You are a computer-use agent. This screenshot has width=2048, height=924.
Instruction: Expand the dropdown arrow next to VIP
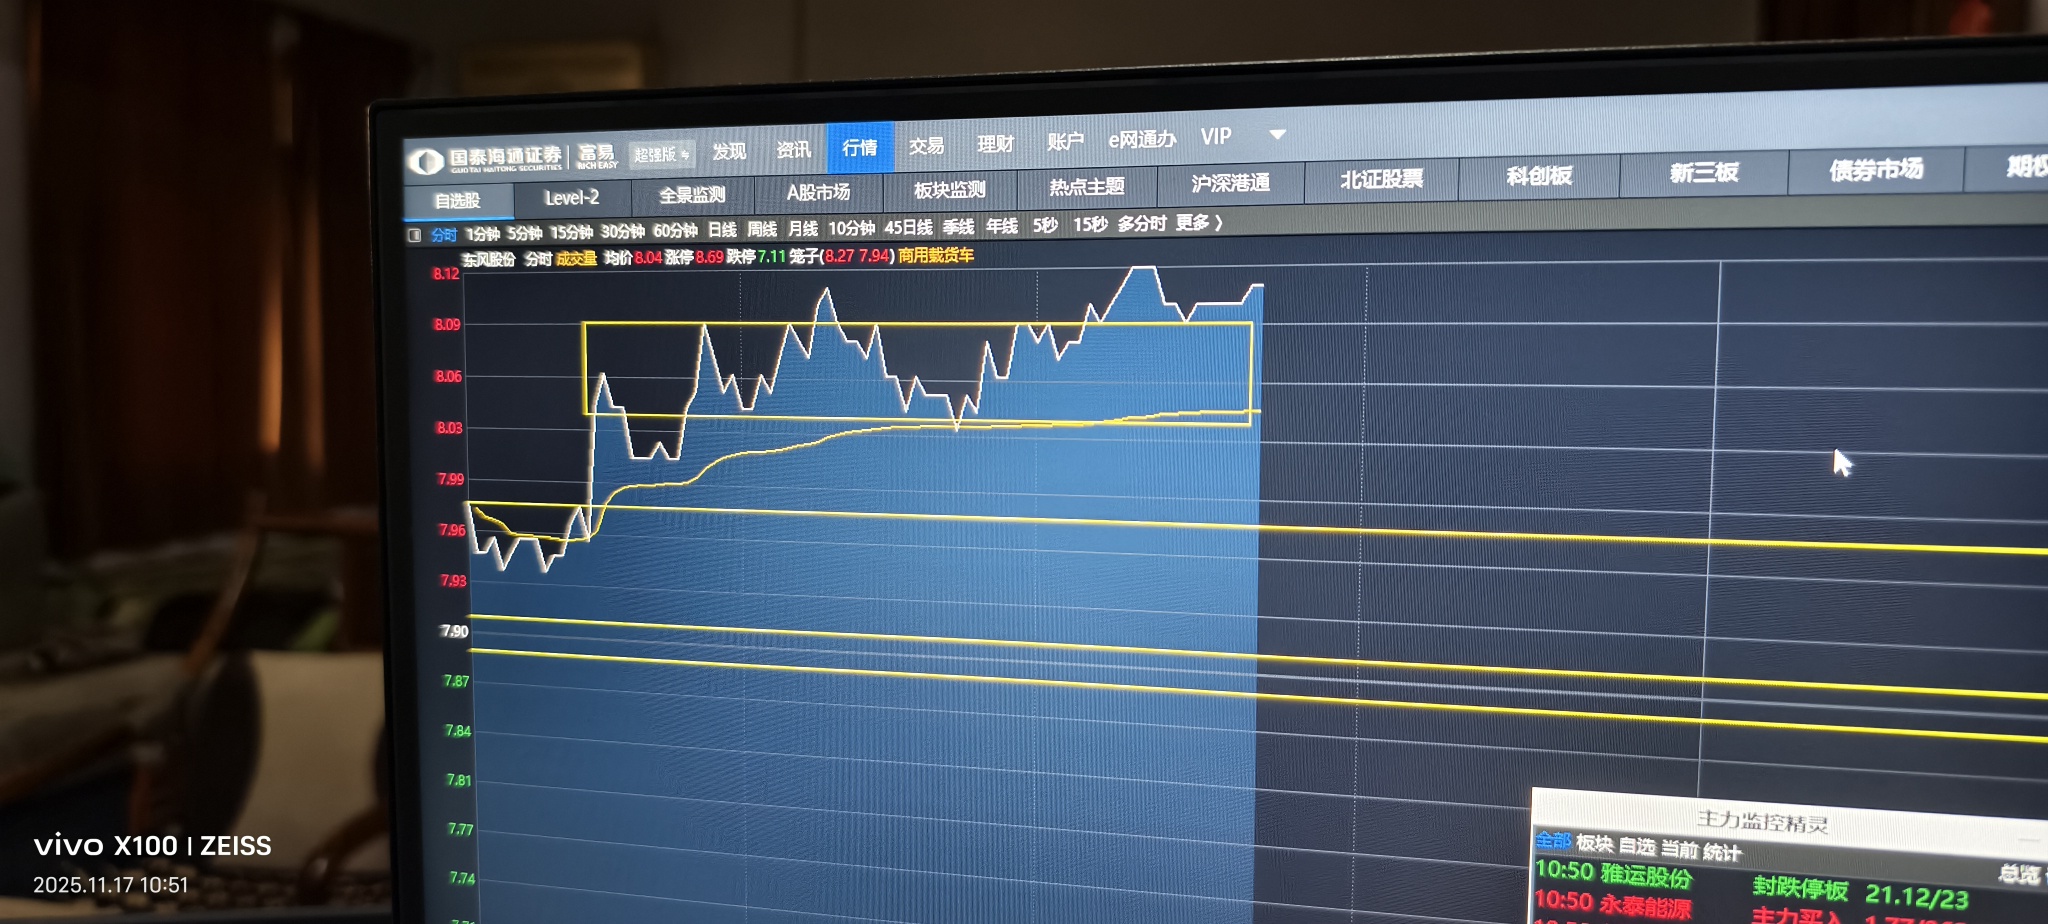pyautogui.click(x=1277, y=134)
